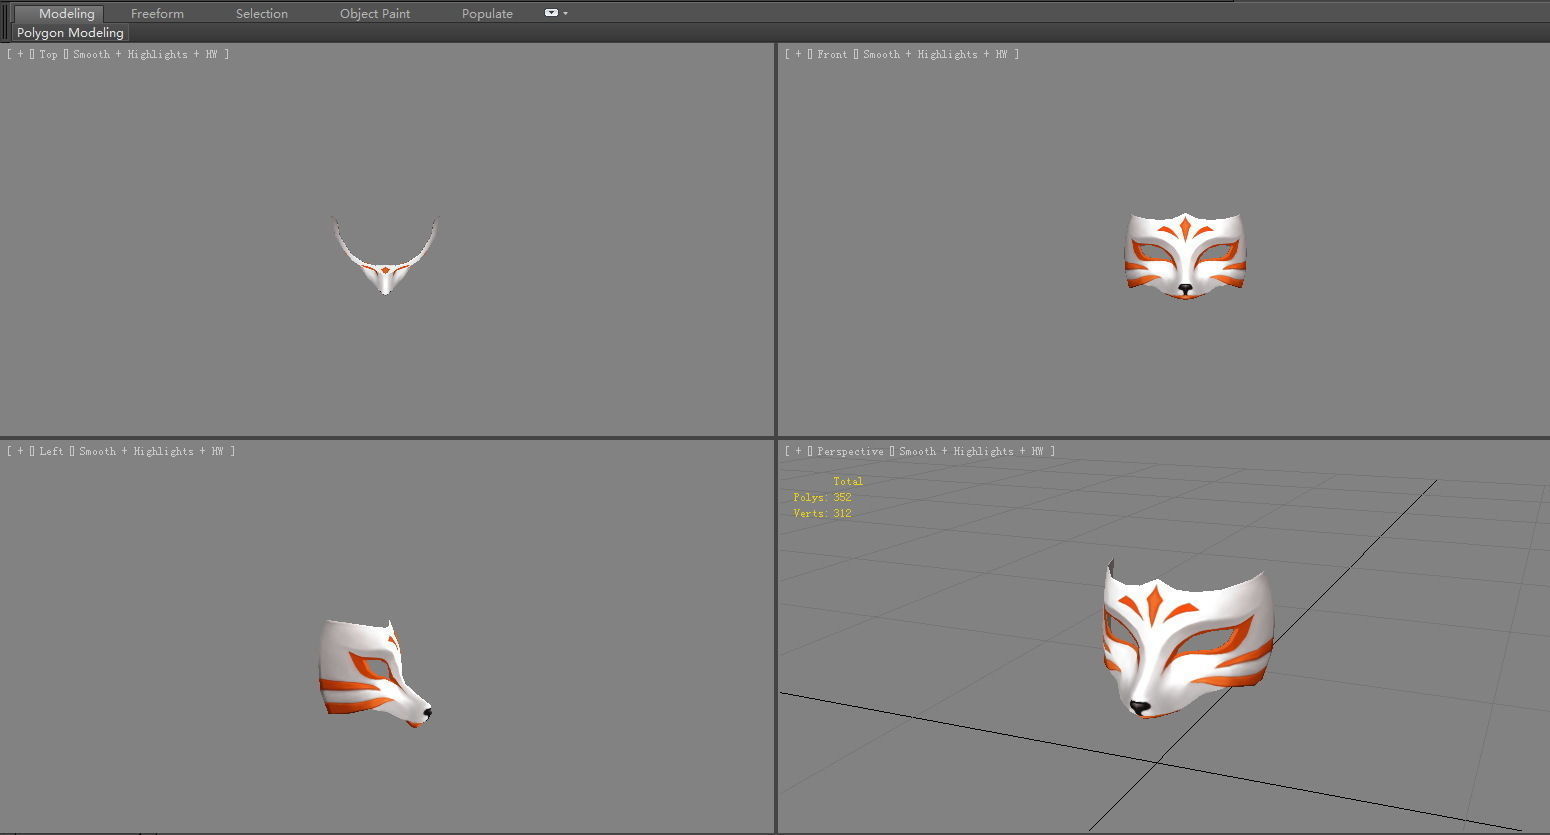This screenshot has height=835, width=1550.
Task: Open the Top point-of-view viewport label menu
Action: tap(47, 54)
